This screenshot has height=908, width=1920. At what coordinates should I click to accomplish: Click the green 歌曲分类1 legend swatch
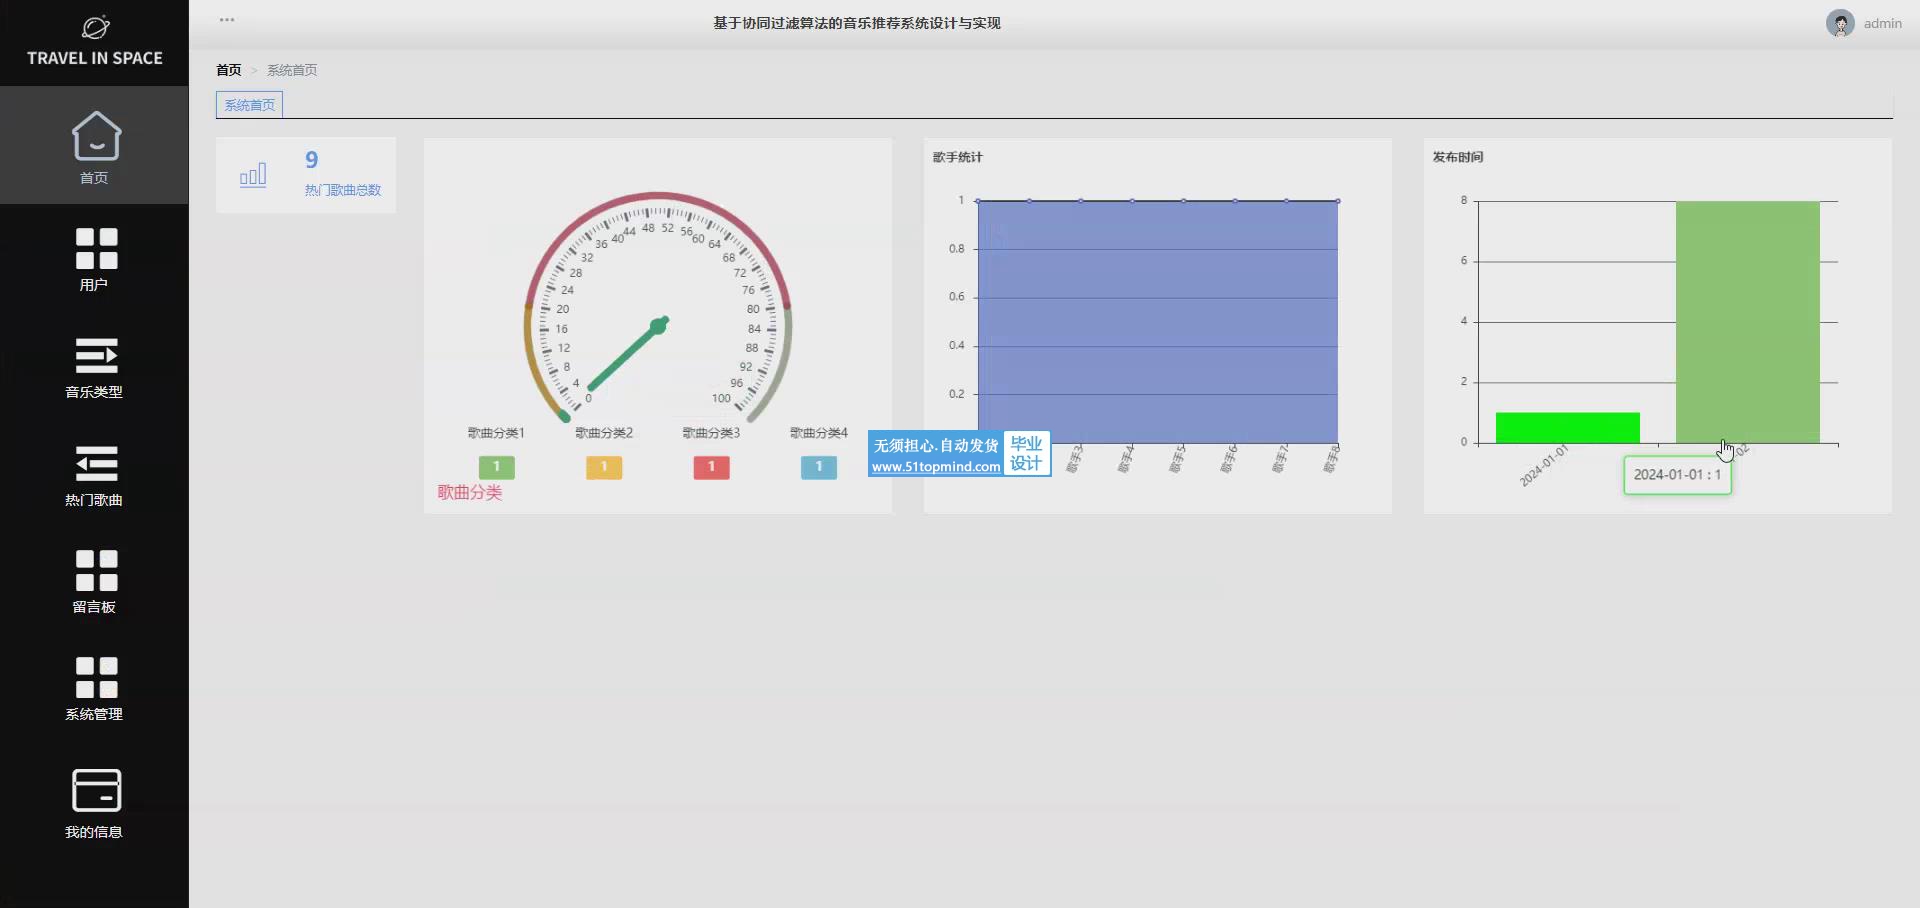click(496, 467)
